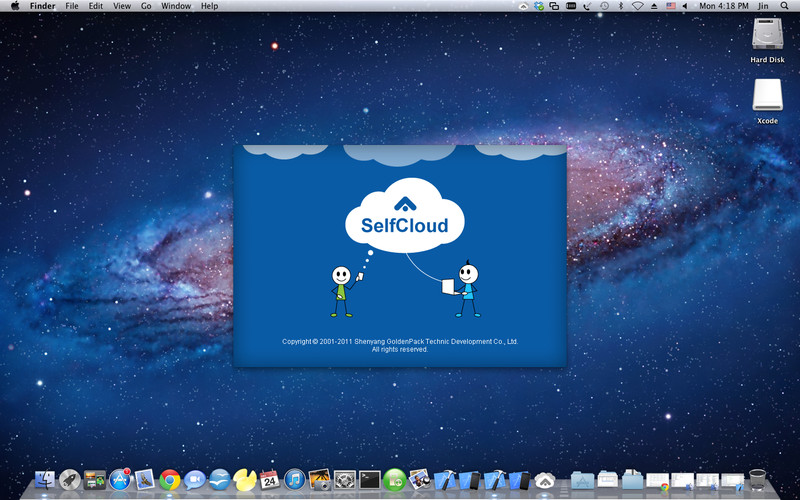Open iChat video bubble icon
Screen dimensions: 800x500
(x=195, y=480)
